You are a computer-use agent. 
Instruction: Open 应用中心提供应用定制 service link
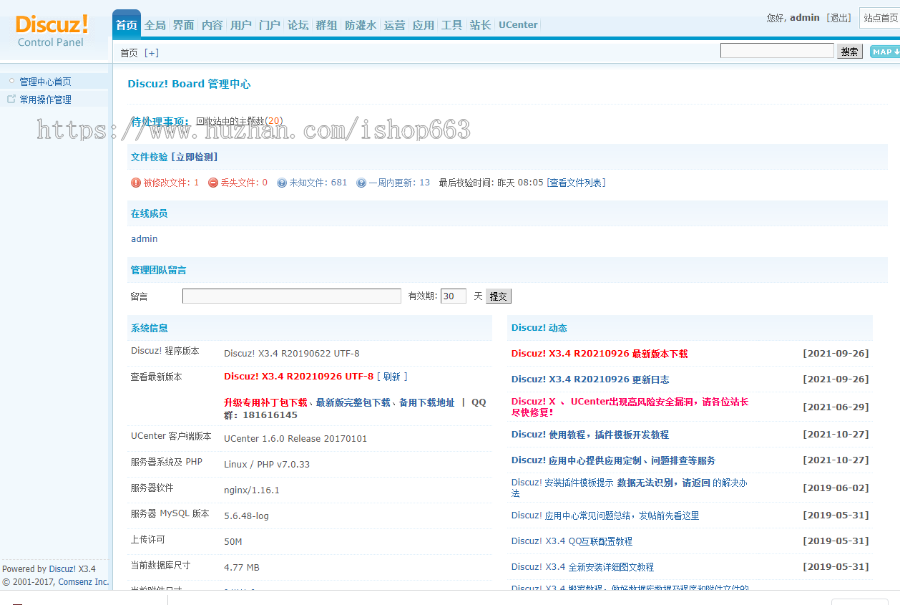pos(613,460)
